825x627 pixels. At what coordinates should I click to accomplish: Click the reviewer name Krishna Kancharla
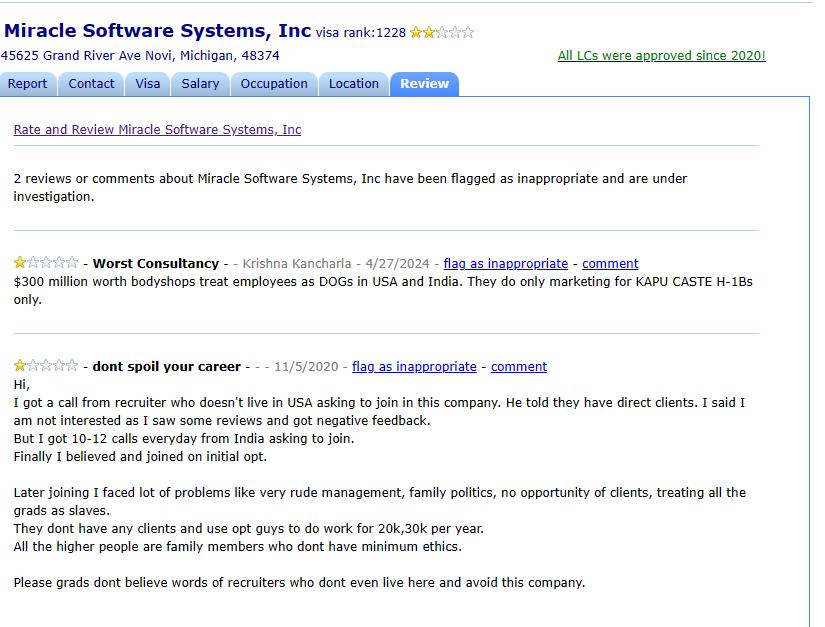297,264
